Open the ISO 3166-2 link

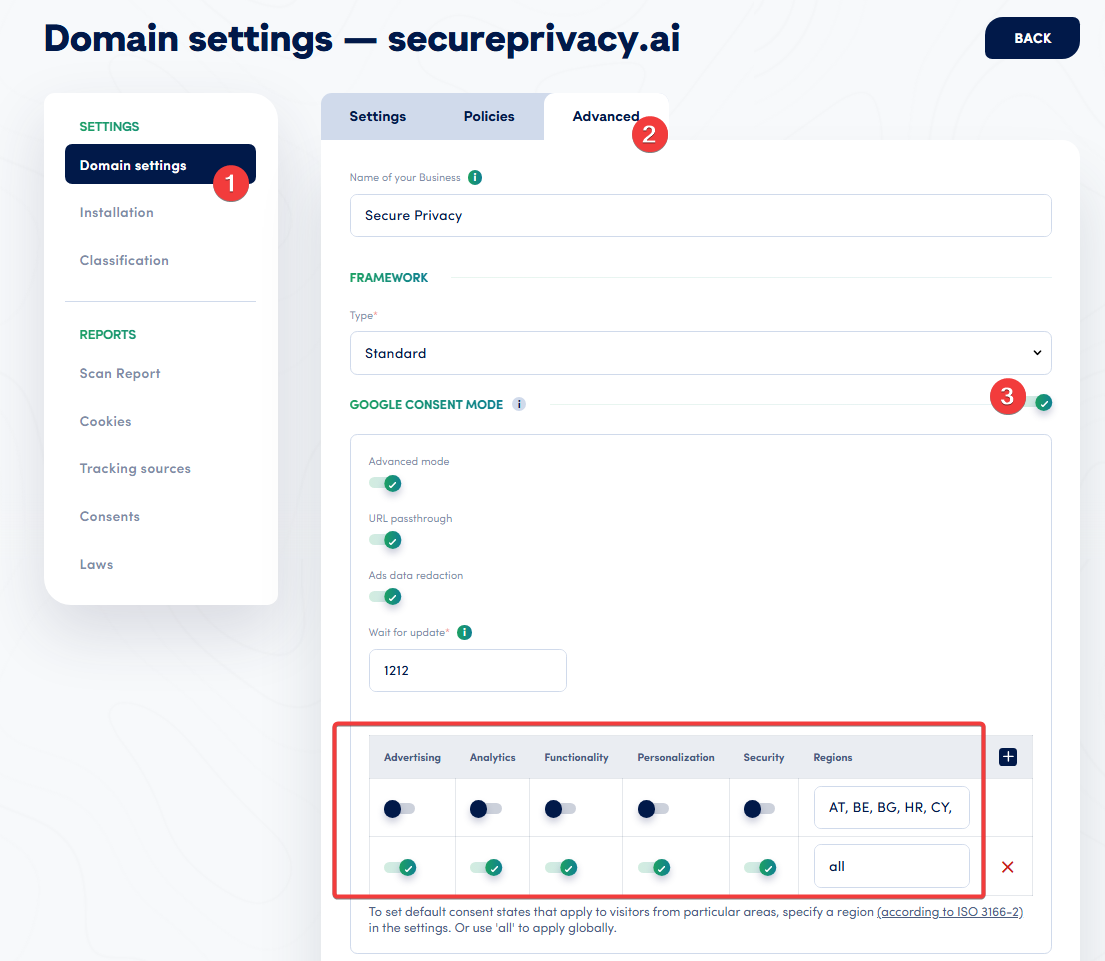click(x=949, y=911)
